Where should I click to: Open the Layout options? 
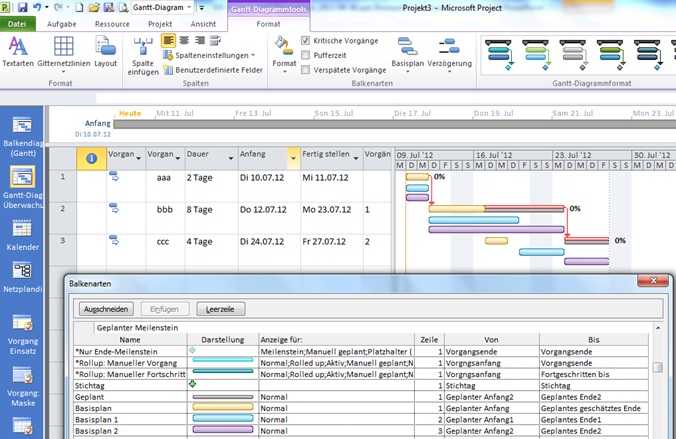click(x=105, y=52)
